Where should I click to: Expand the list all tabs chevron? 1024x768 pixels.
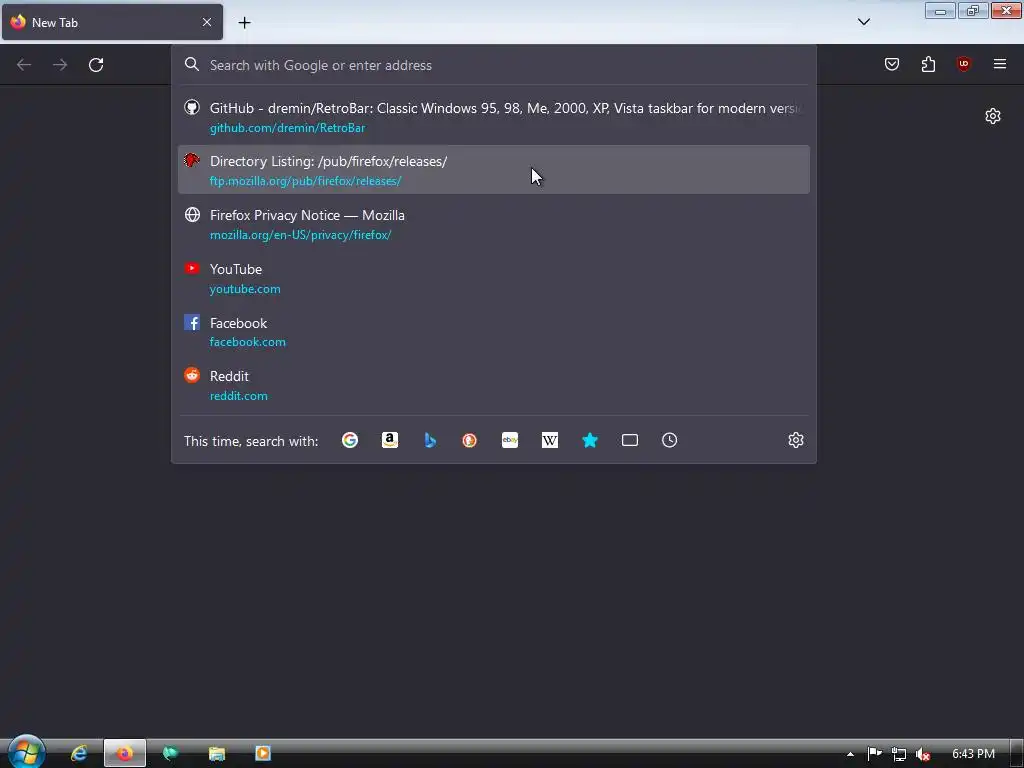pyautogui.click(x=863, y=22)
